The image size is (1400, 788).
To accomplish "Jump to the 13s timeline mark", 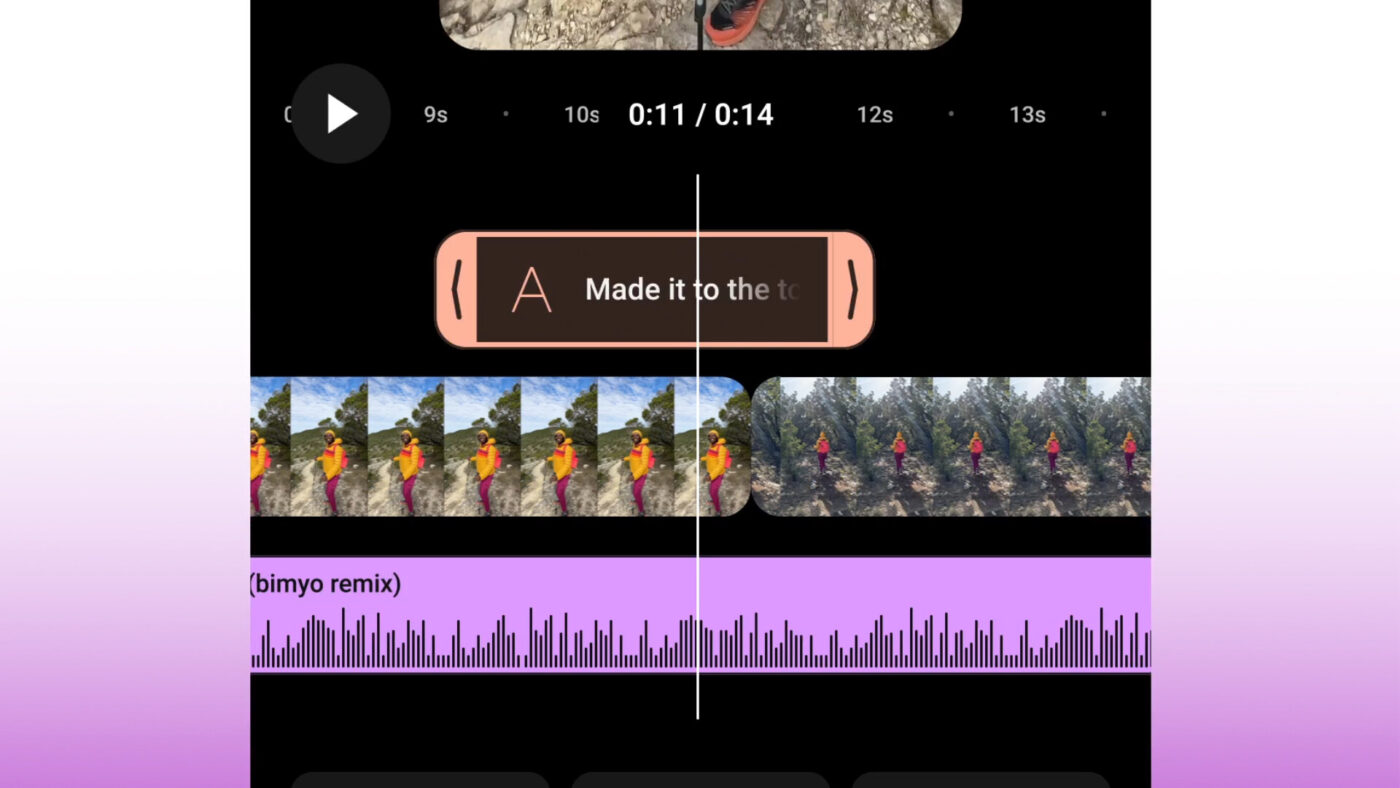I will click(x=1027, y=115).
